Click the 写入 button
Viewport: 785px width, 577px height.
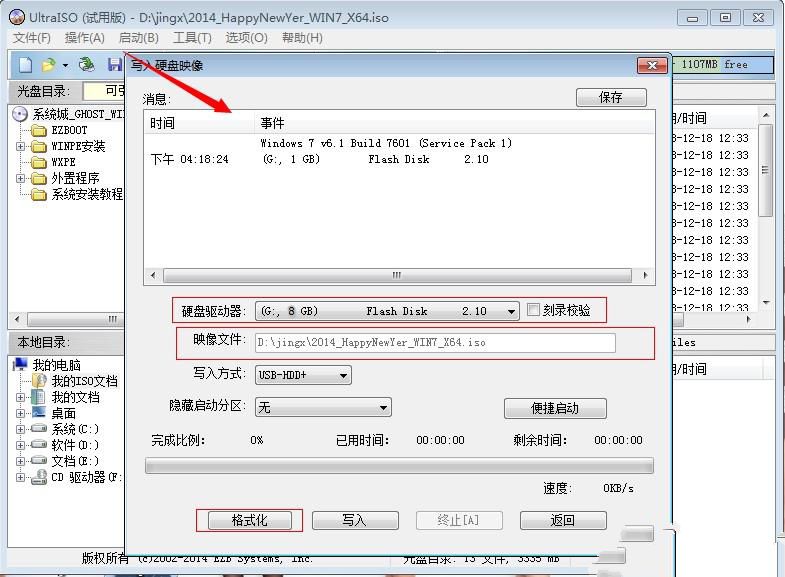(355, 520)
